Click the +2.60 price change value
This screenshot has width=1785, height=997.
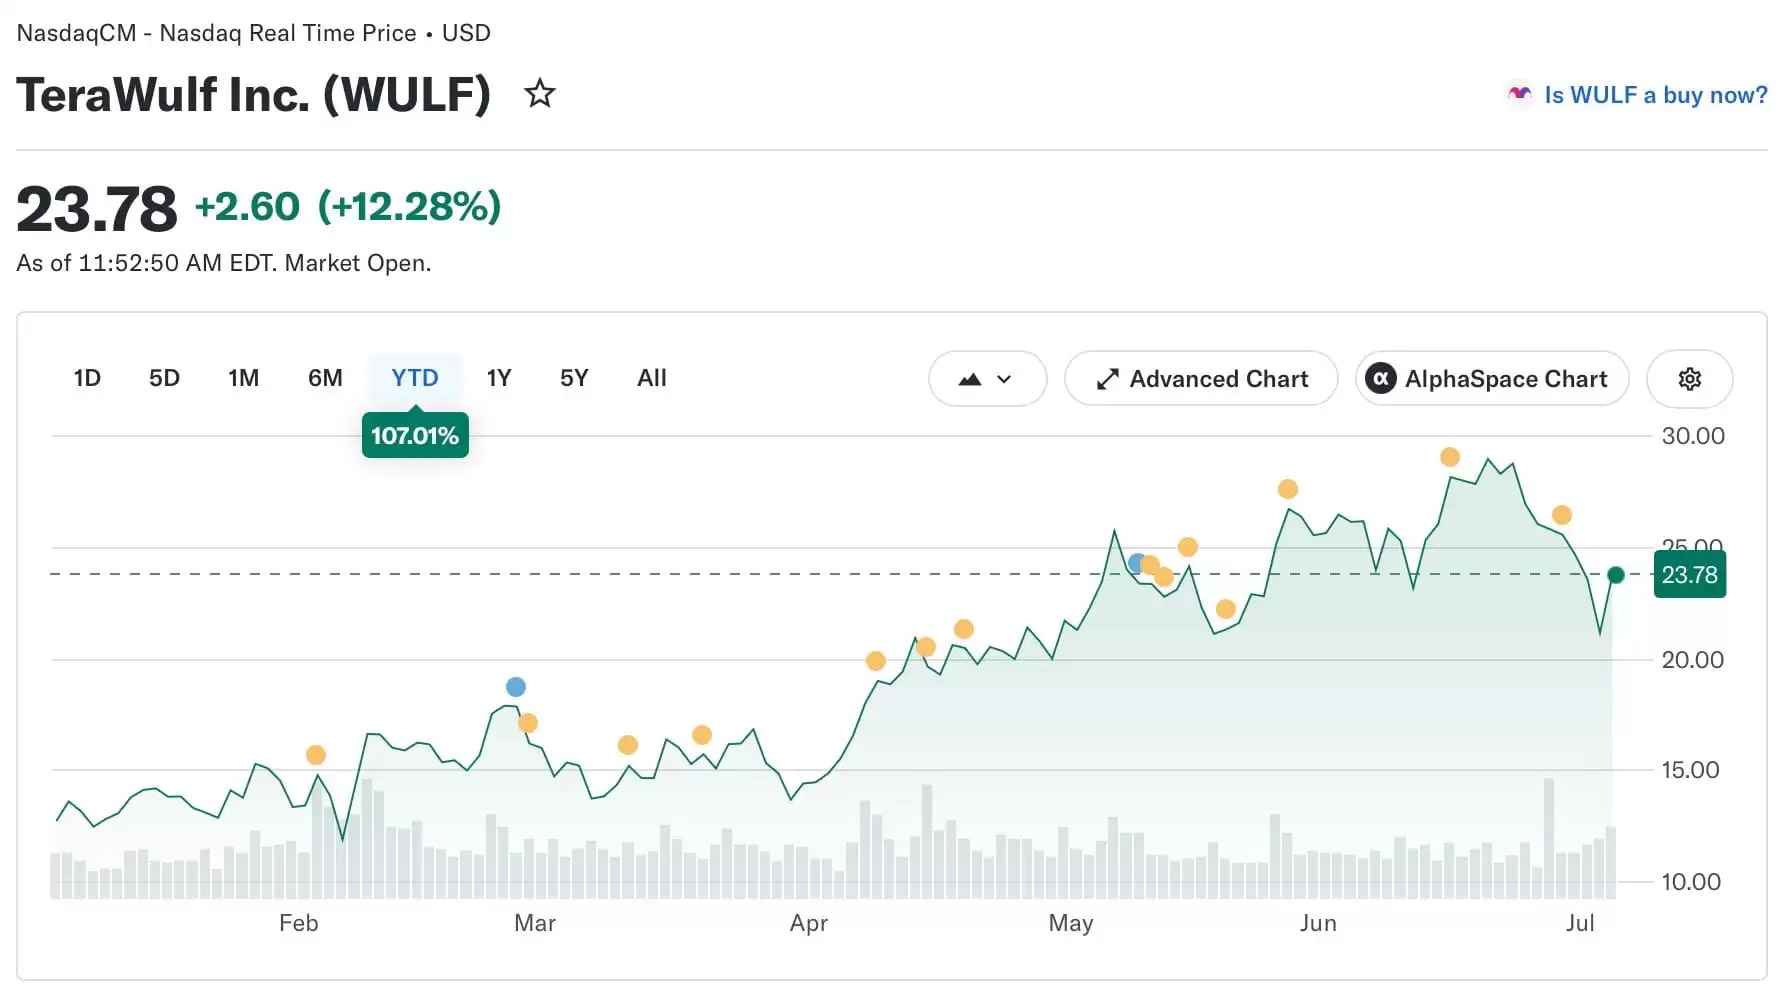point(247,207)
